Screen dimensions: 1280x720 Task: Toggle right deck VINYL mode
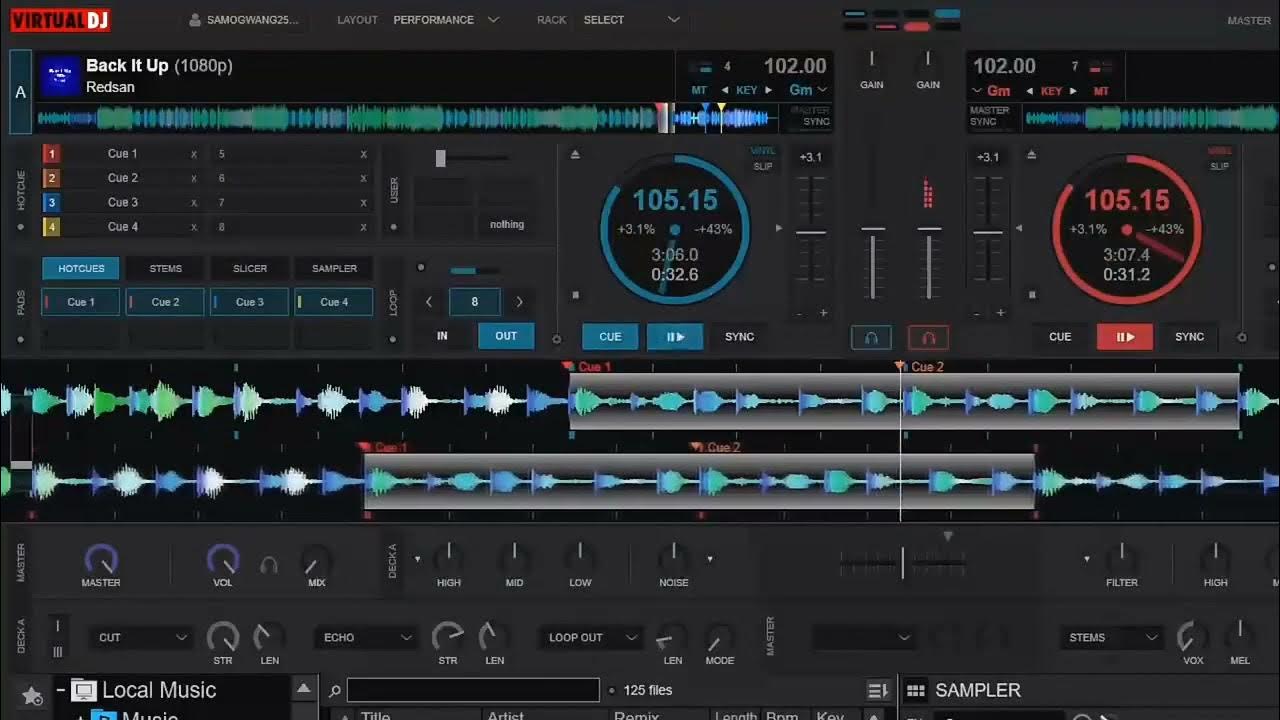tap(1220, 152)
